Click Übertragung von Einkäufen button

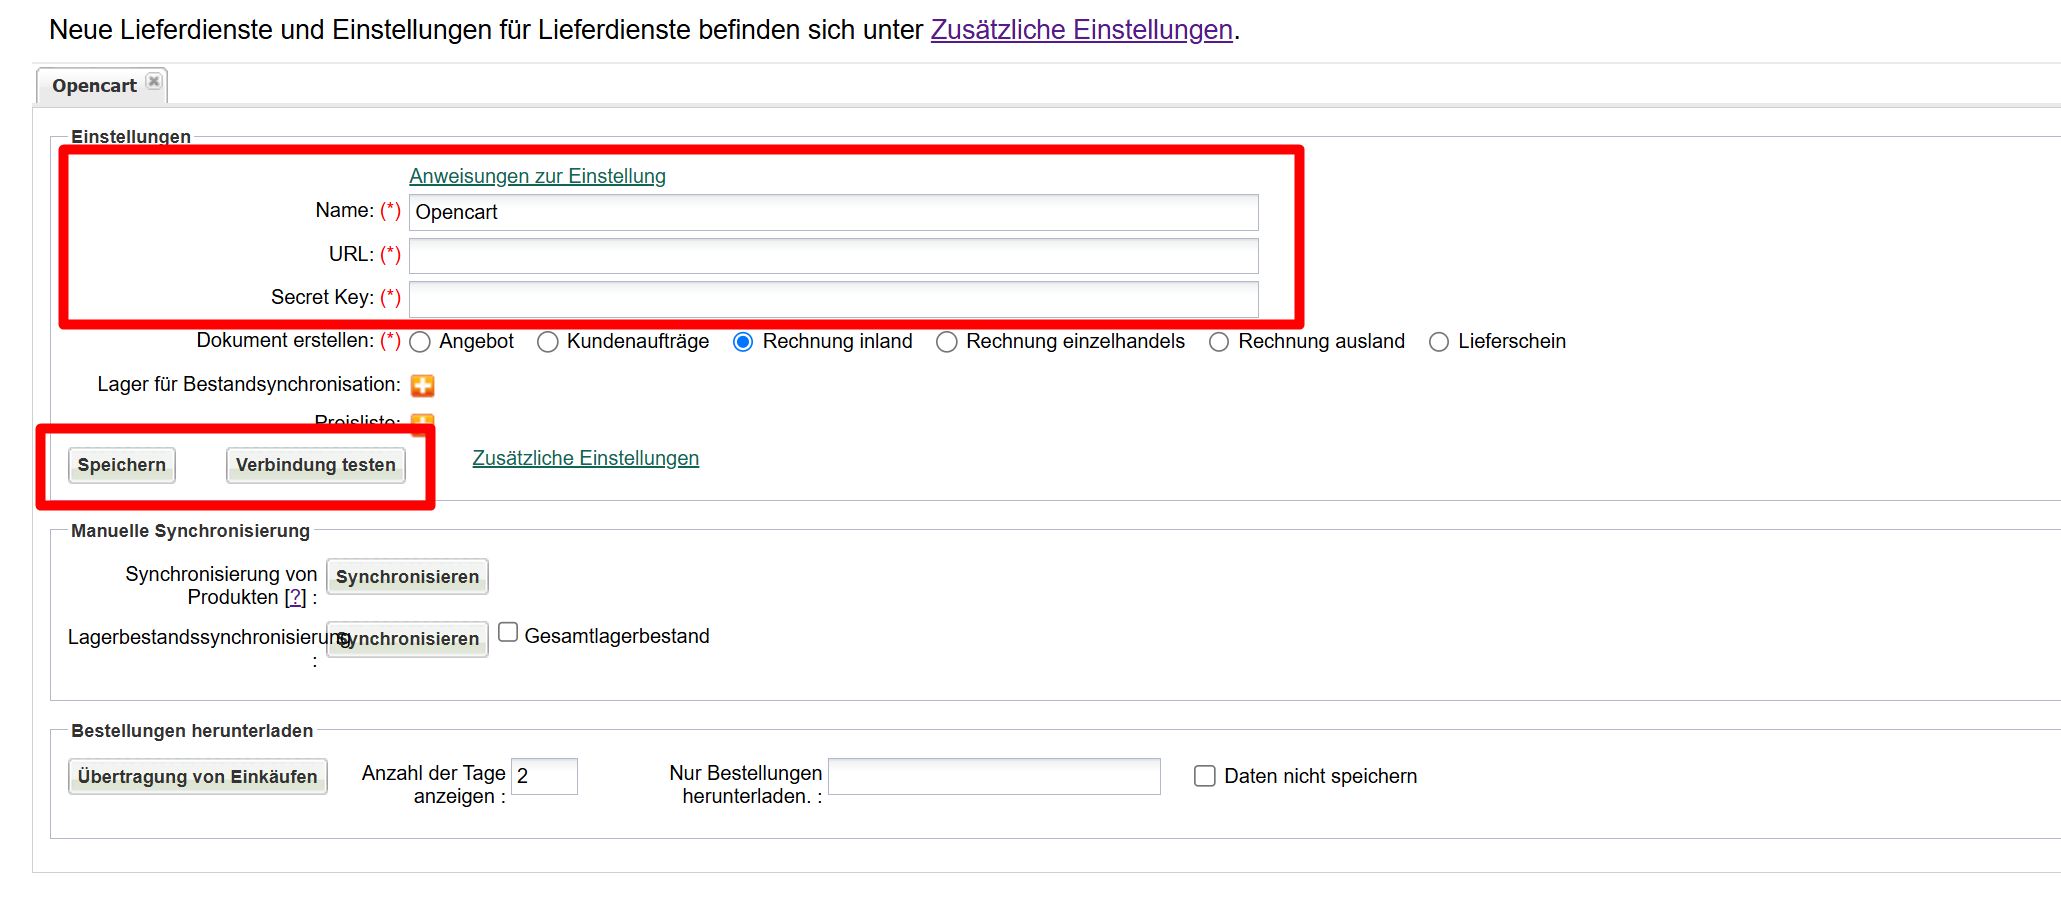(198, 777)
